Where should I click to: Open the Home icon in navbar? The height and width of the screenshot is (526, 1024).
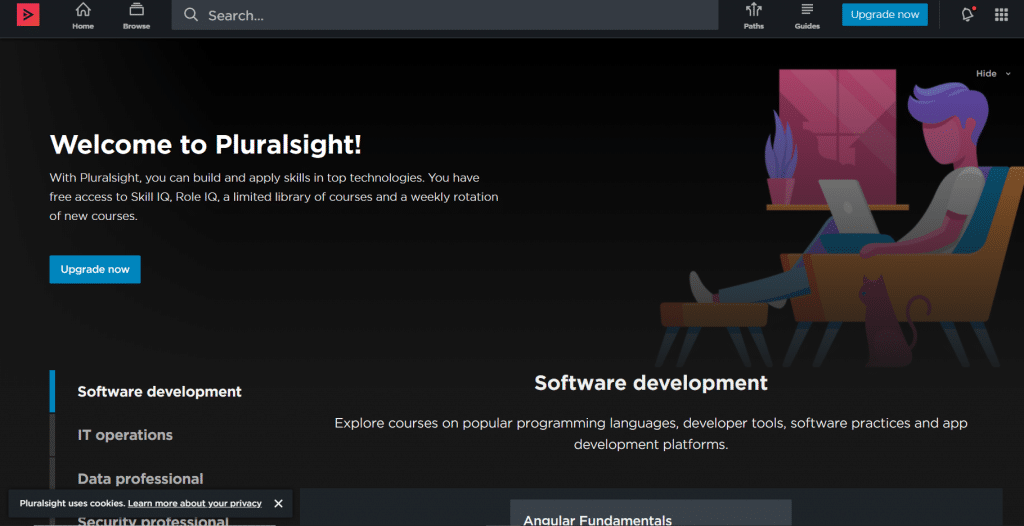pos(83,16)
